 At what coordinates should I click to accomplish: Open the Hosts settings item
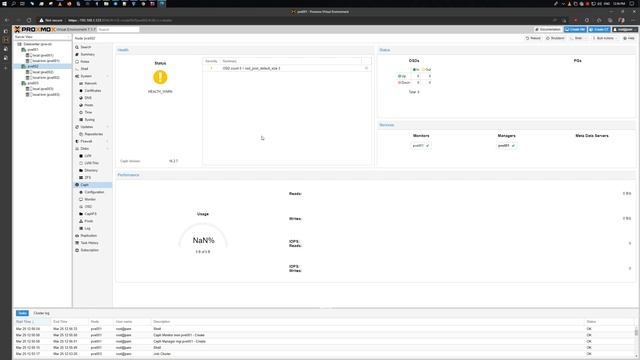93,105
